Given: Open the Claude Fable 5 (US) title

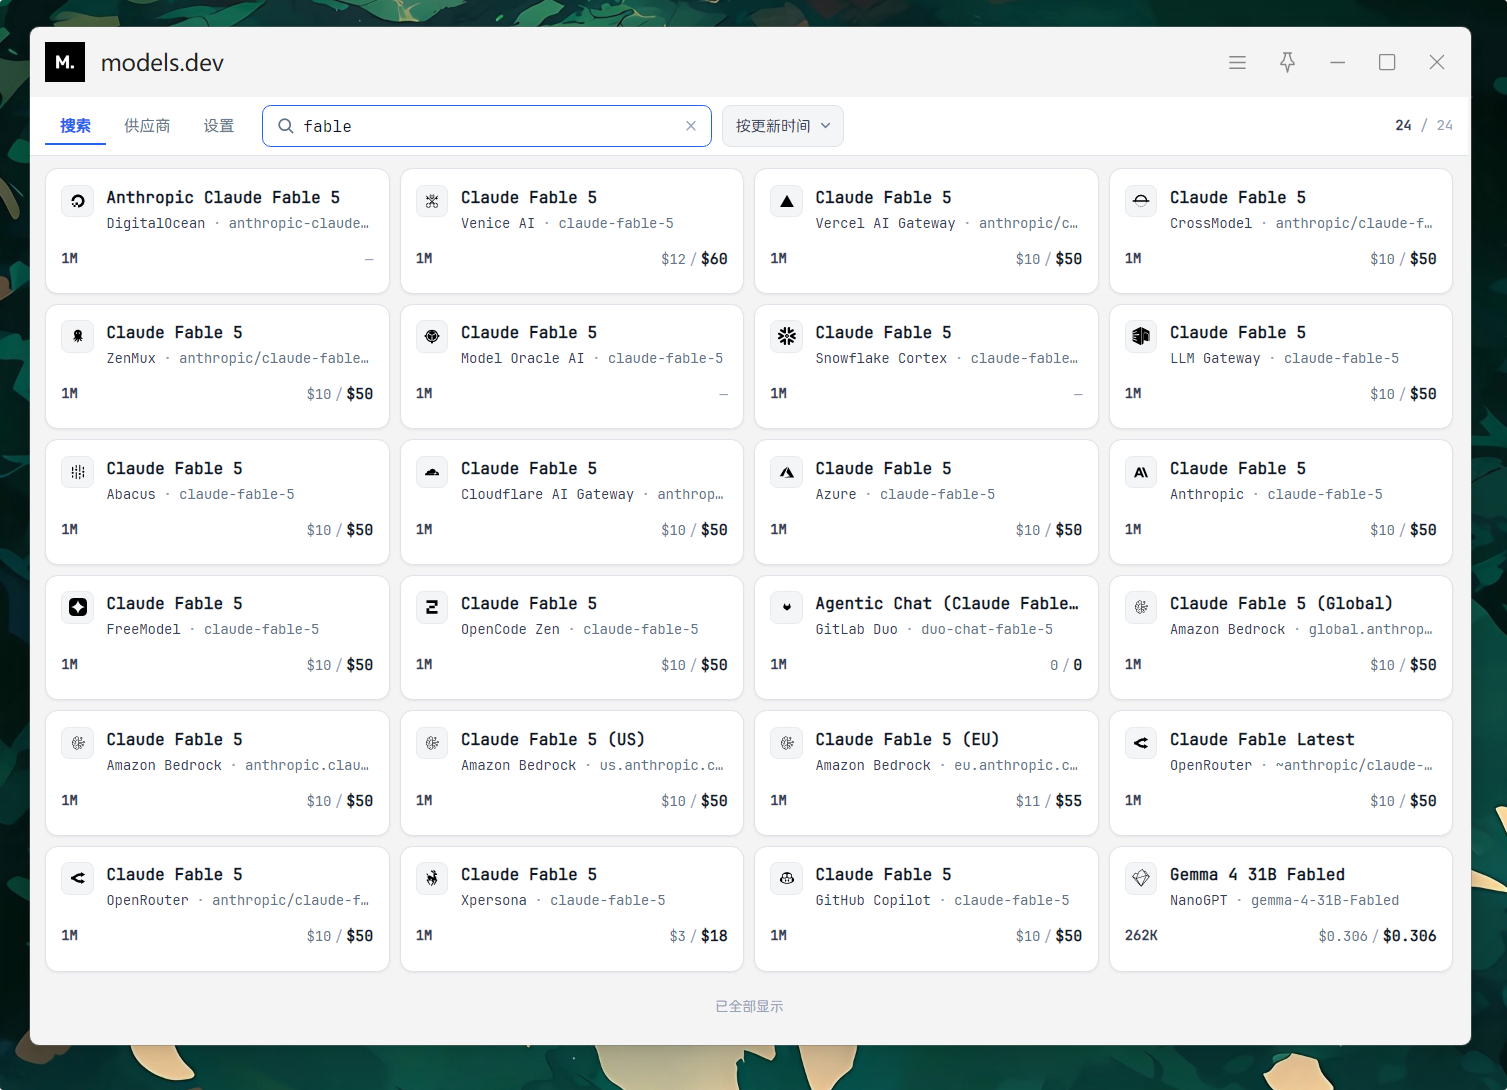Looking at the screenshot, I should click(x=553, y=739).
